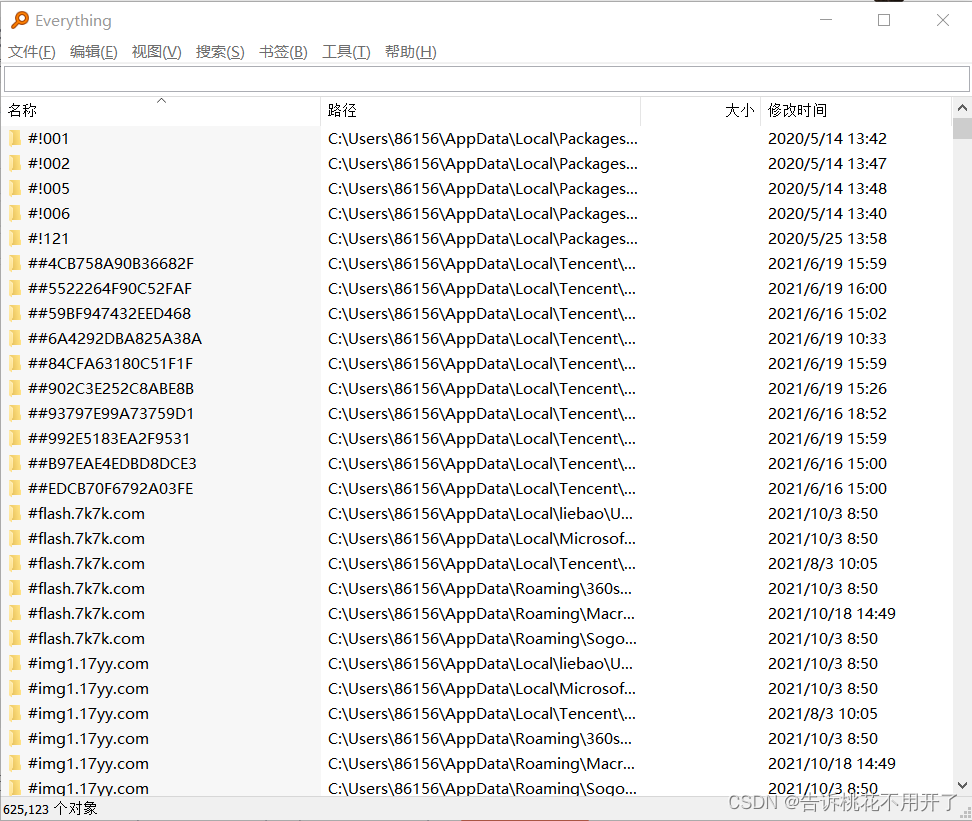This screenshot has width=972, height=821.
Task: Select #img1.17yy.com in Roaming\360s path
Action: pos(88,739)
